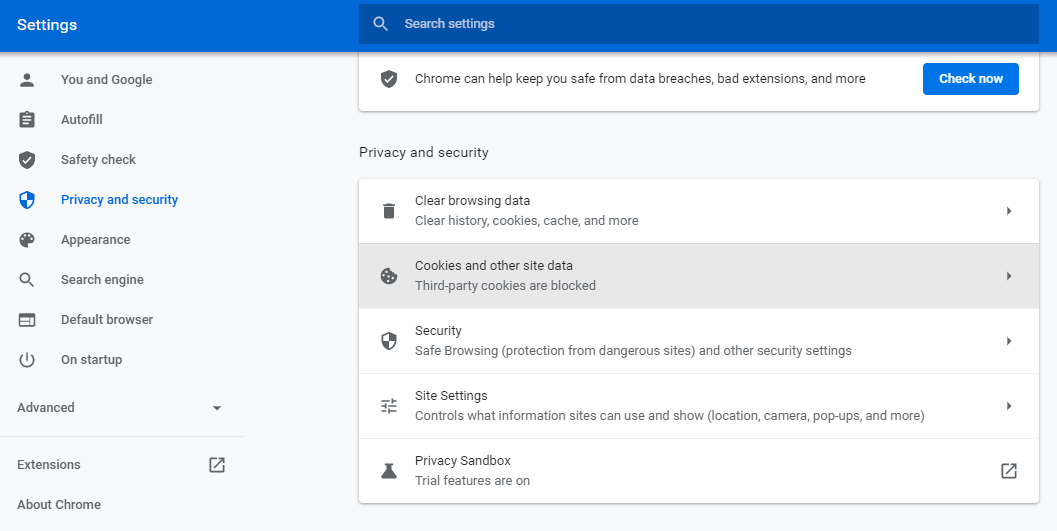
Task: Open Appearance settings section
Action: 96,240
